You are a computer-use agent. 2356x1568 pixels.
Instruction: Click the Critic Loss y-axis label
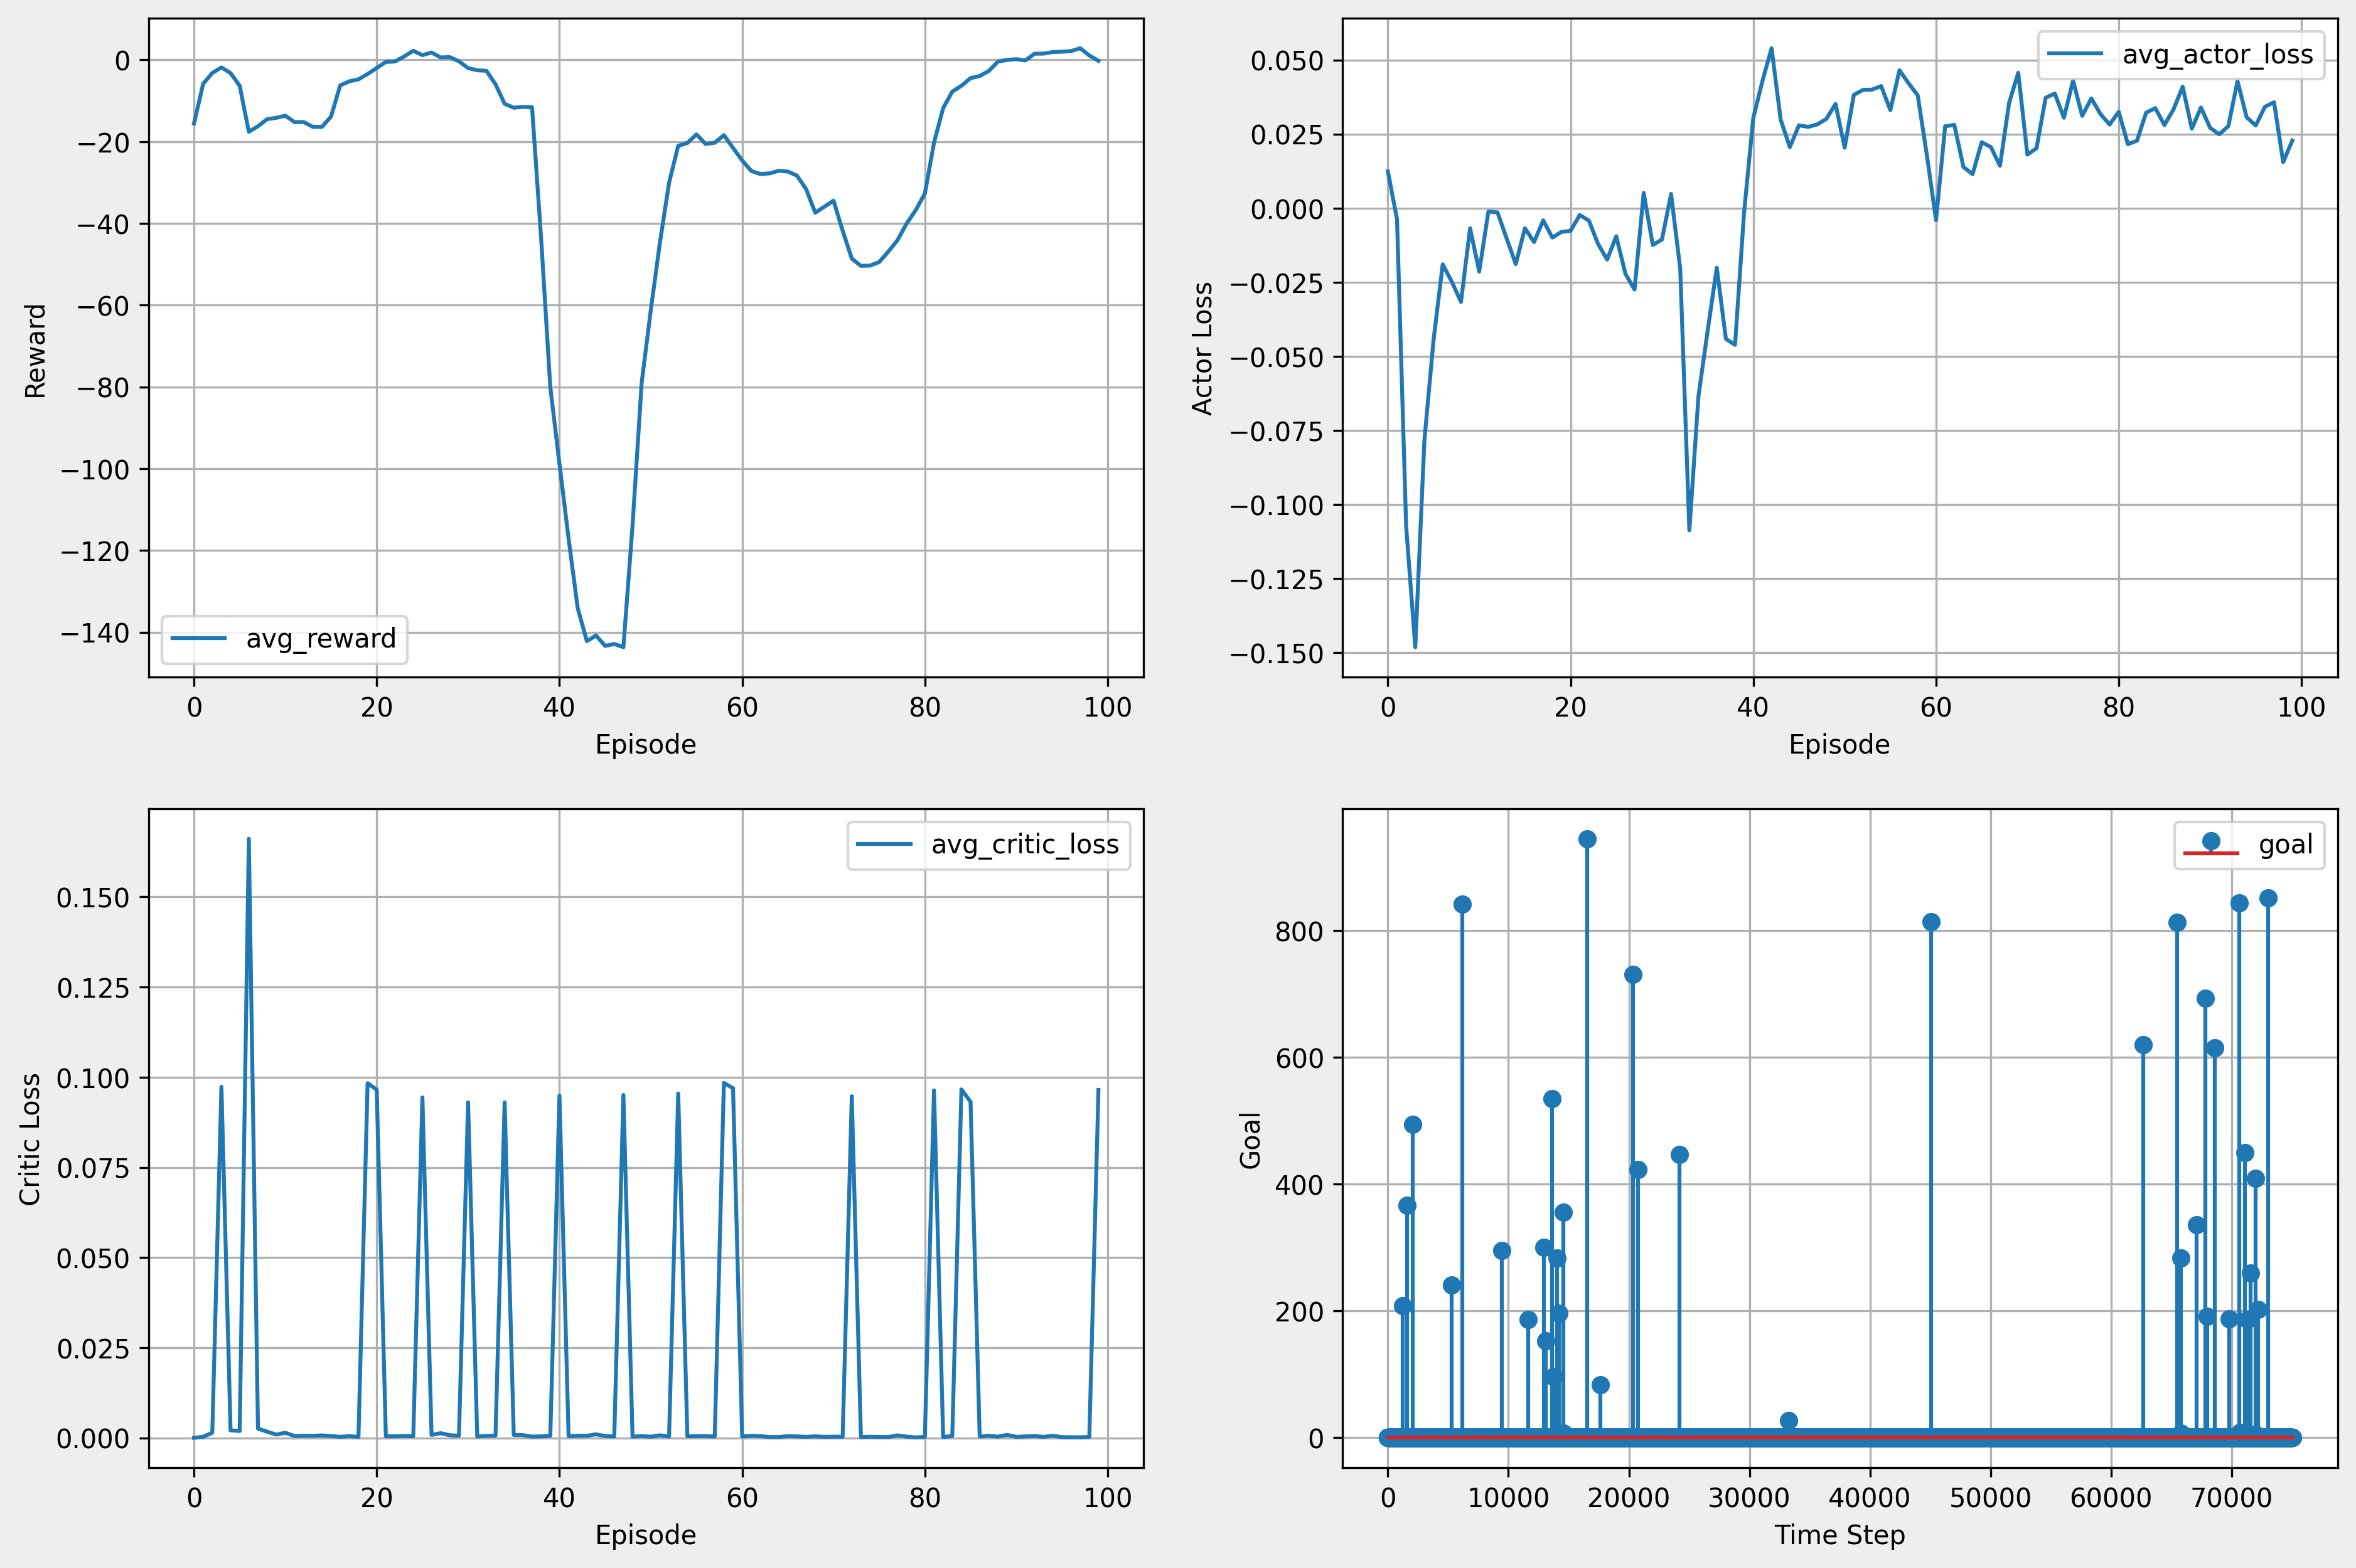click(x=31, y=1139)
